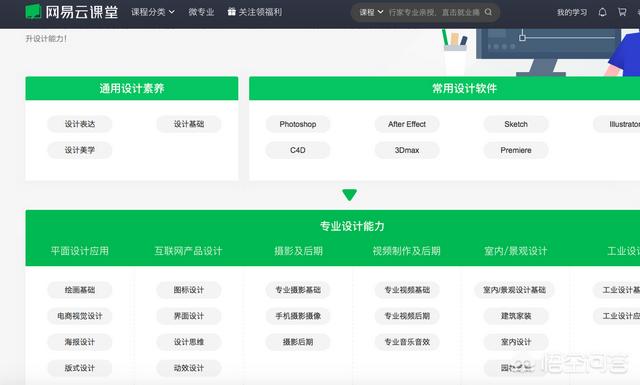Open the 设计思维 course tag
This screenshot has height=385, width=640.
click(189, 342)
